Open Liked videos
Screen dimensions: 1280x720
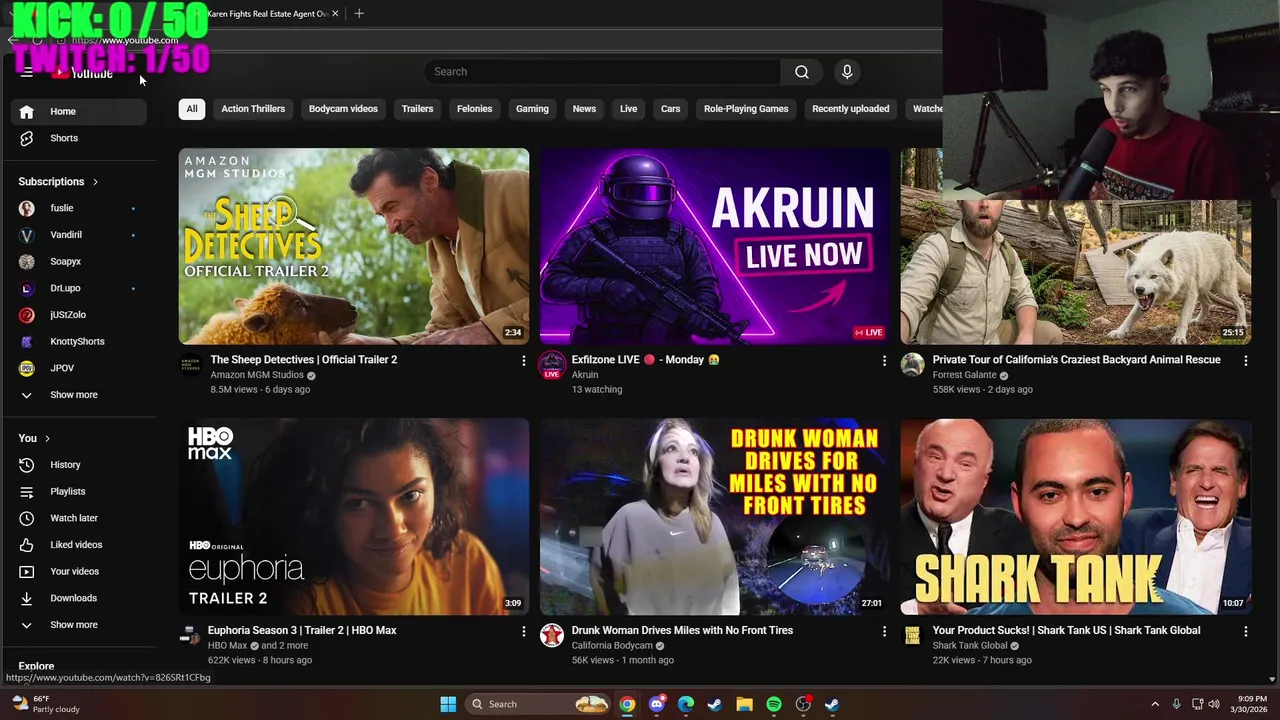[79, 545]
